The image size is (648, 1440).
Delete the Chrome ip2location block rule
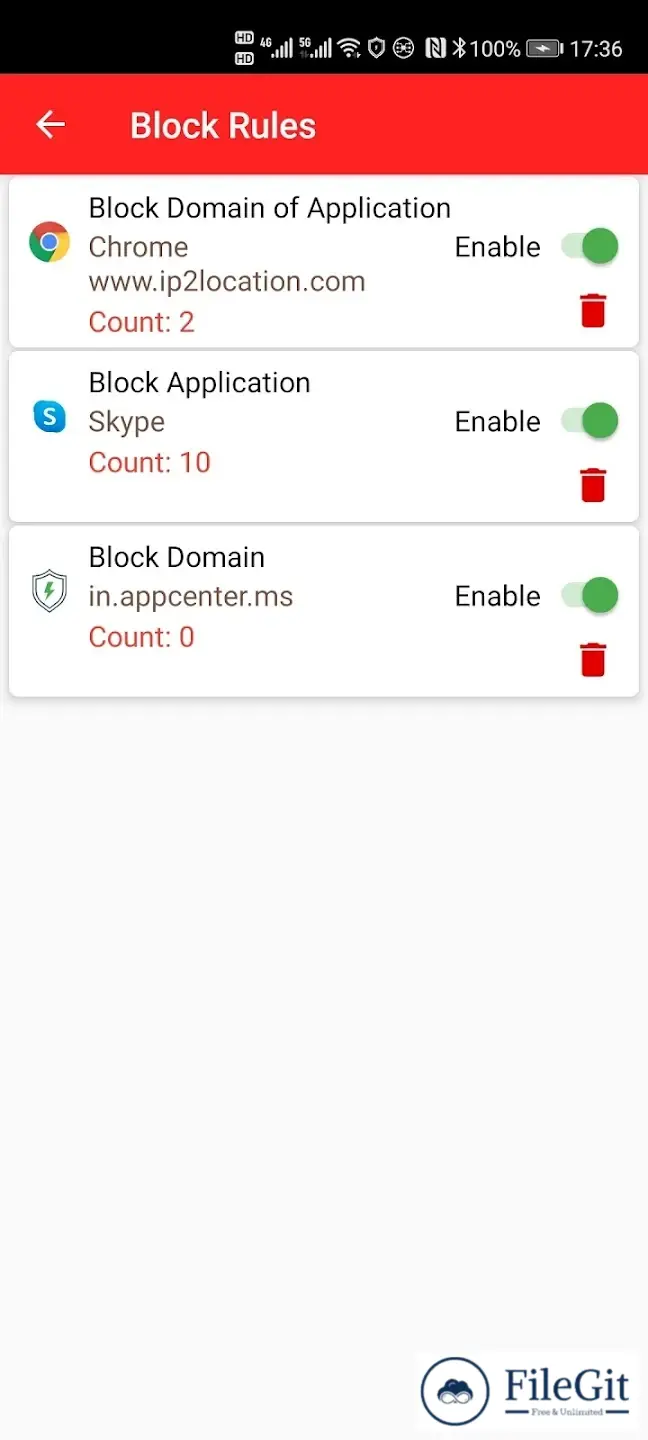[593, 310]
